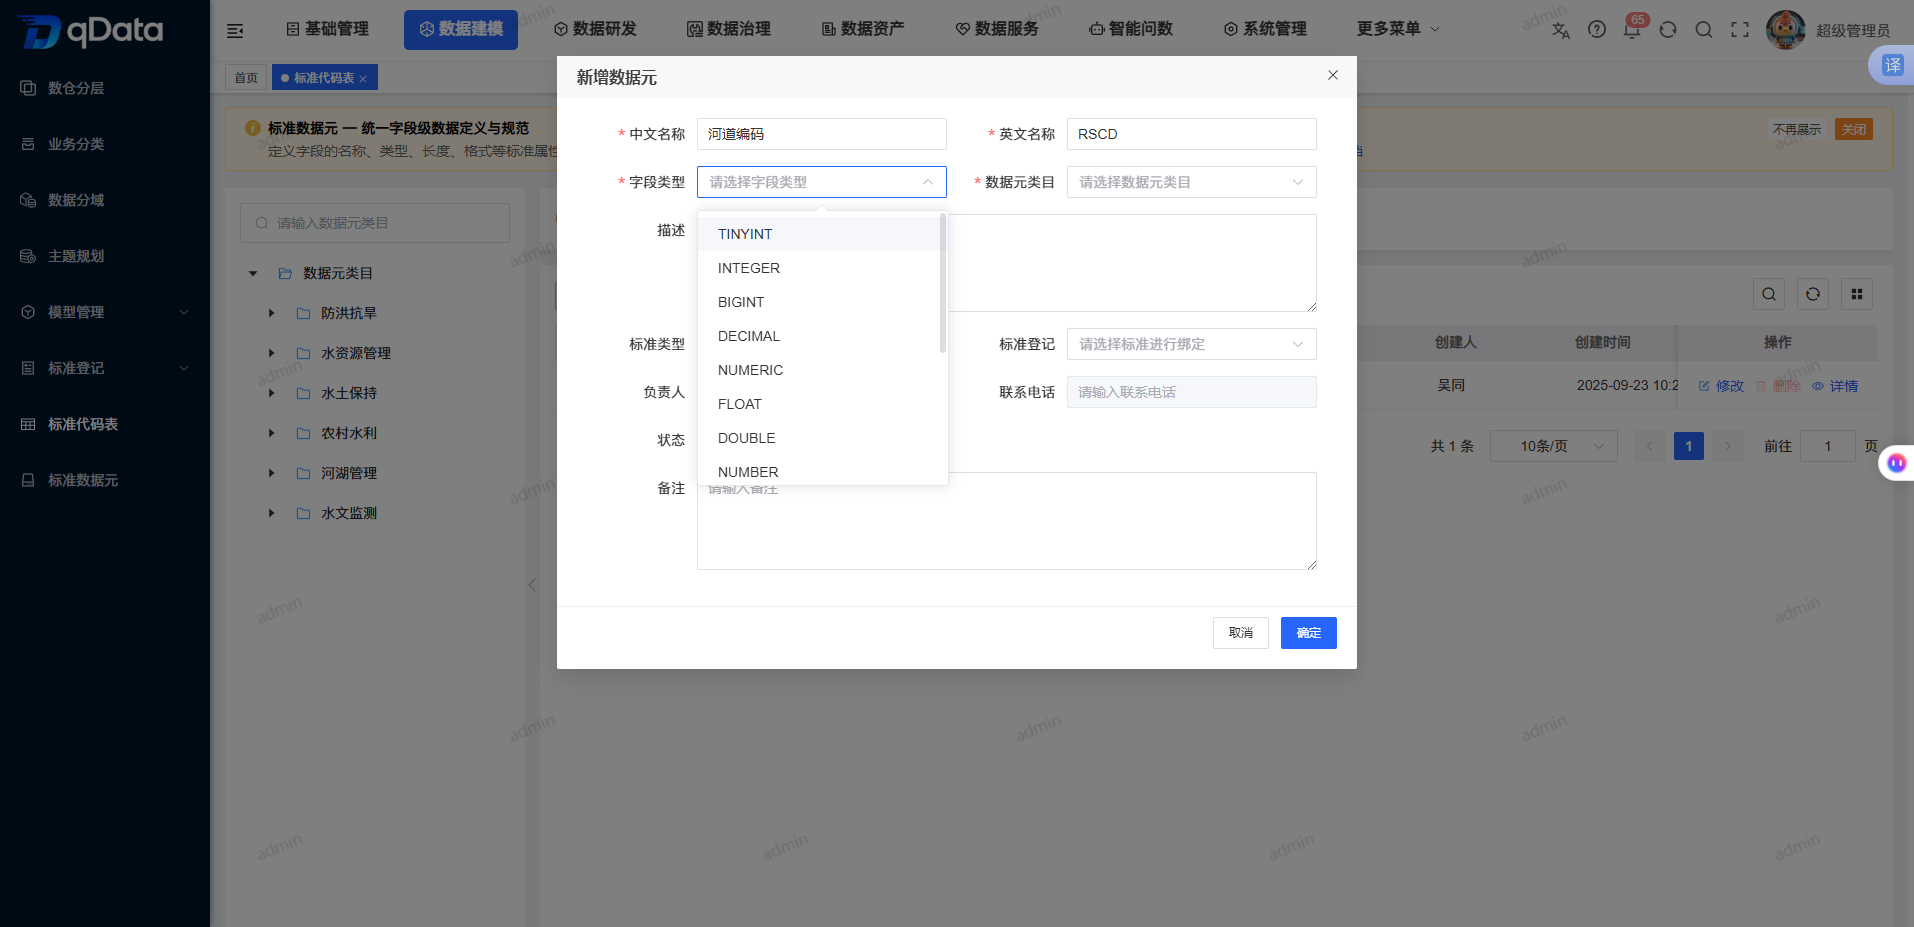Open 业务分类 in sidebar
The image size is (1914, 927).
76,144
